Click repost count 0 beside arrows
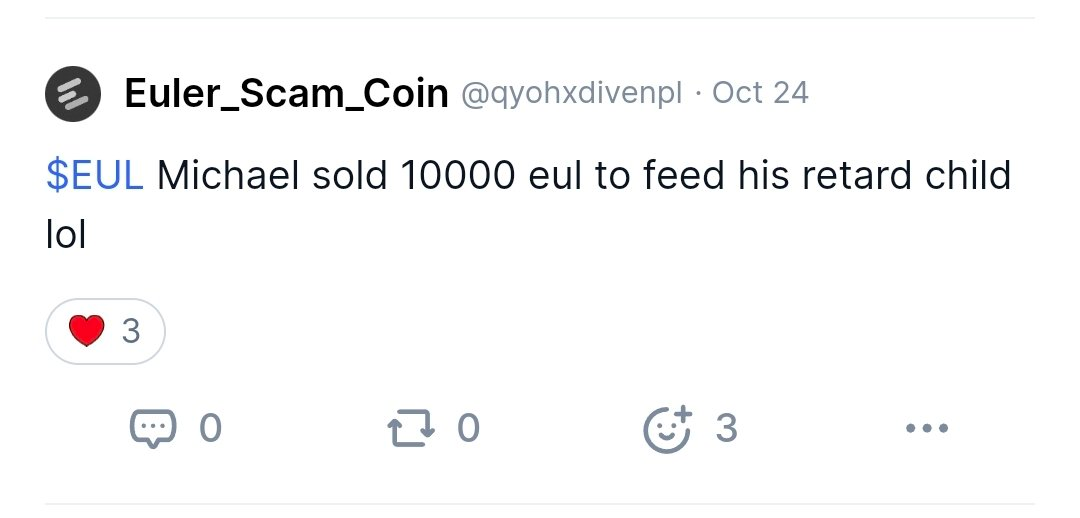1080x518 pixels. [468, 429]
